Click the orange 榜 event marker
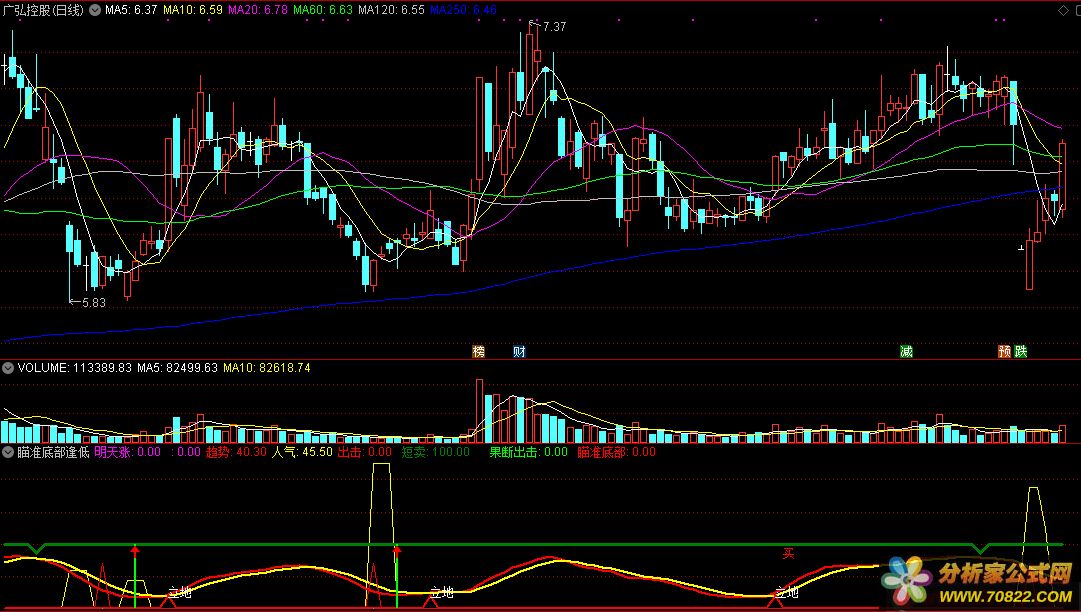This screenshot has width=1081, height=612. pyautogui.click(x=478, y=351)
